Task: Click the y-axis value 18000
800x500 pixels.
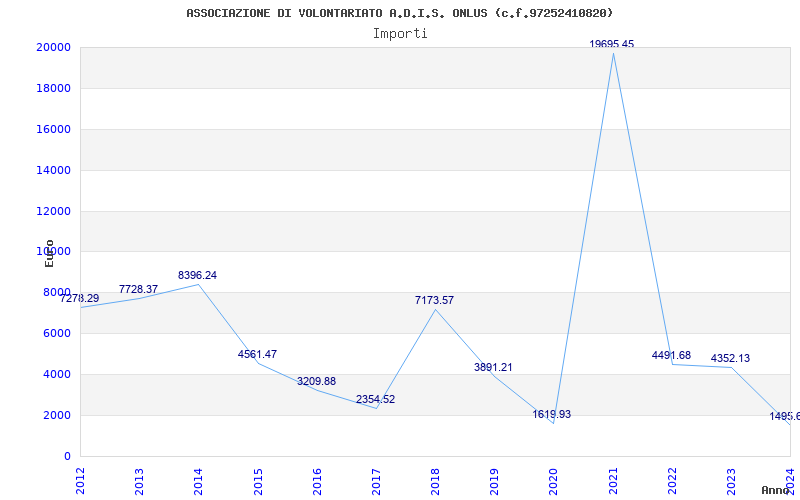Action: click(53, 88)
